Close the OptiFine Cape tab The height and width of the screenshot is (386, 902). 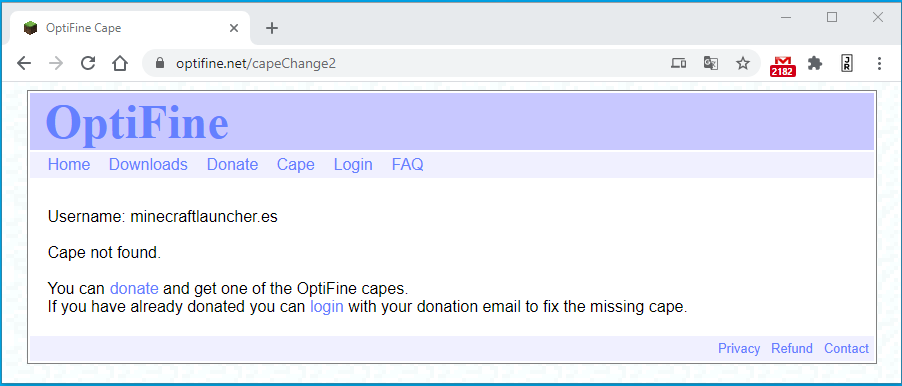[234, 28]
